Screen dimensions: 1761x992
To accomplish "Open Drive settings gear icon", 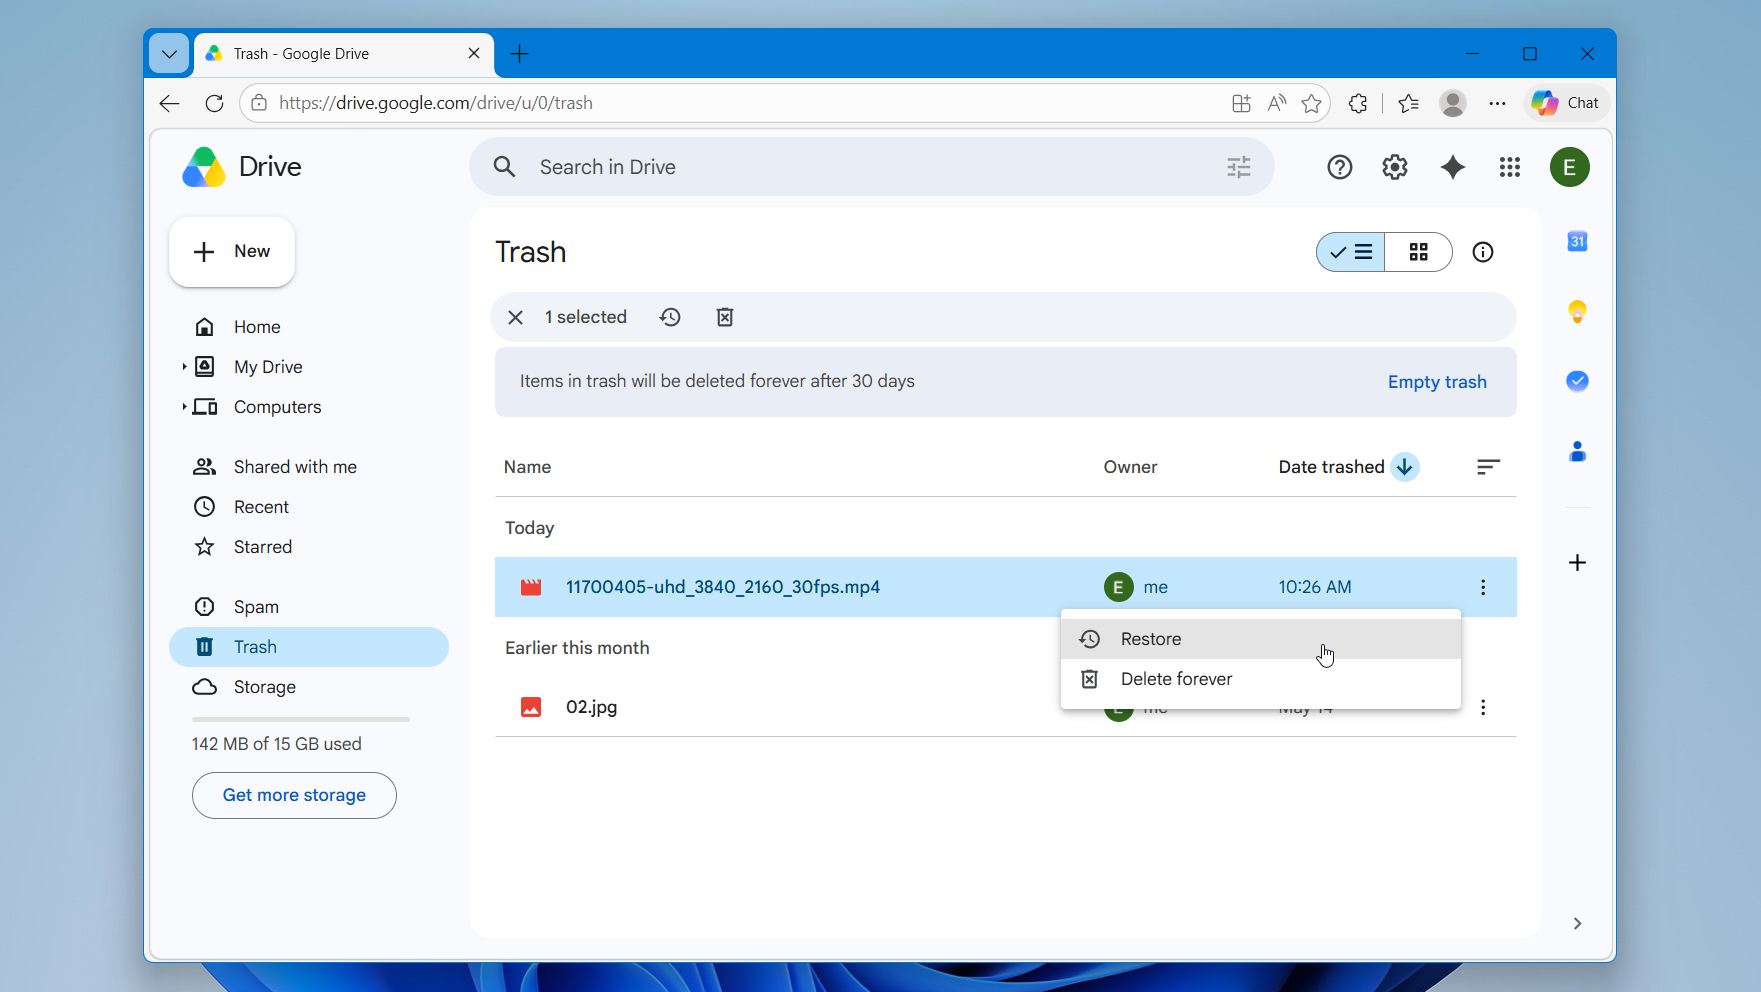I will click(1395, 167).
